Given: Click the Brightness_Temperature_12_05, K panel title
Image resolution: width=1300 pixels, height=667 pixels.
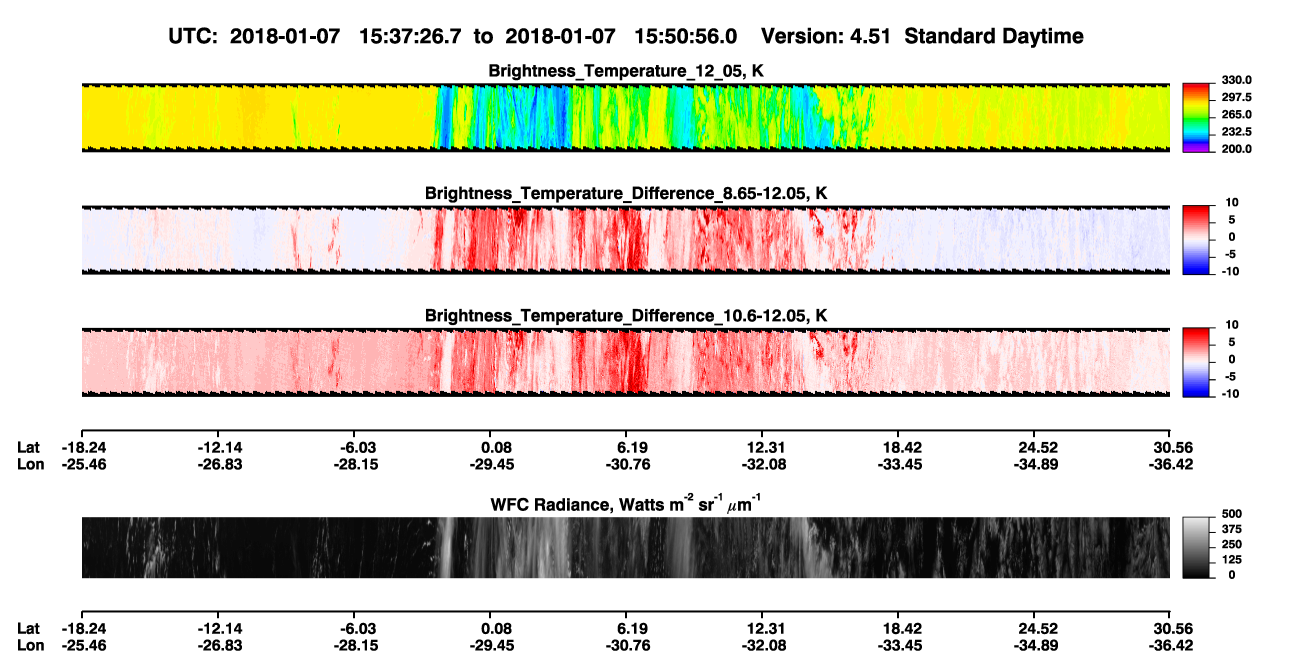Looking at the screenshot, I should pos(626,71).
